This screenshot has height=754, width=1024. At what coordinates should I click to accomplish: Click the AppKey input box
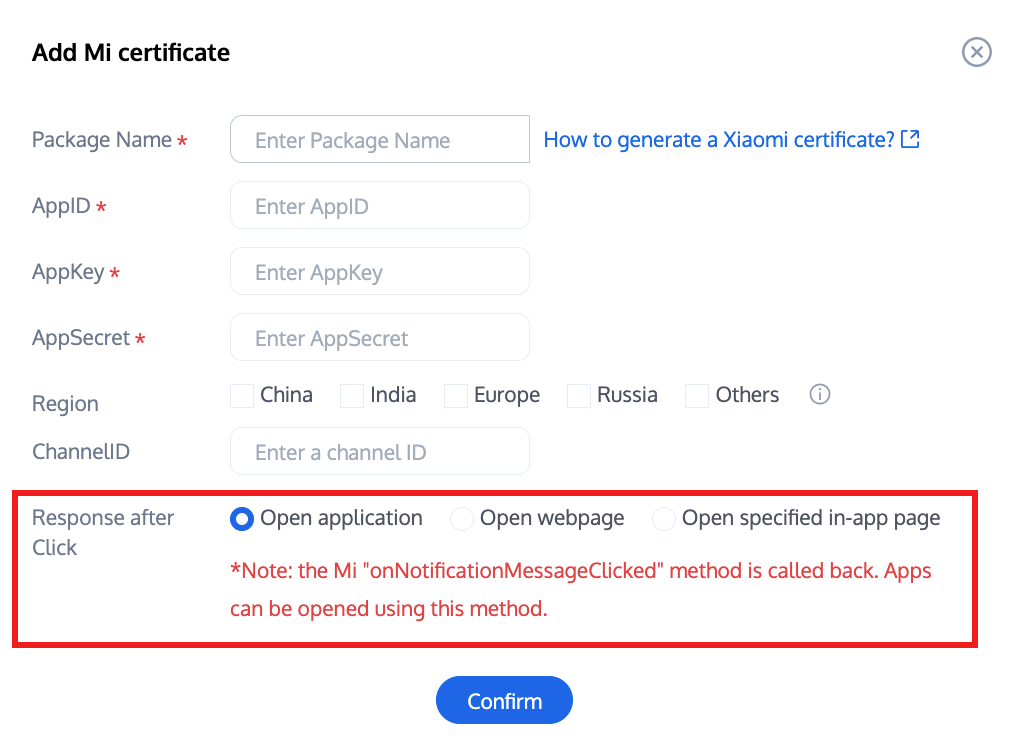[x=379, y=272]
